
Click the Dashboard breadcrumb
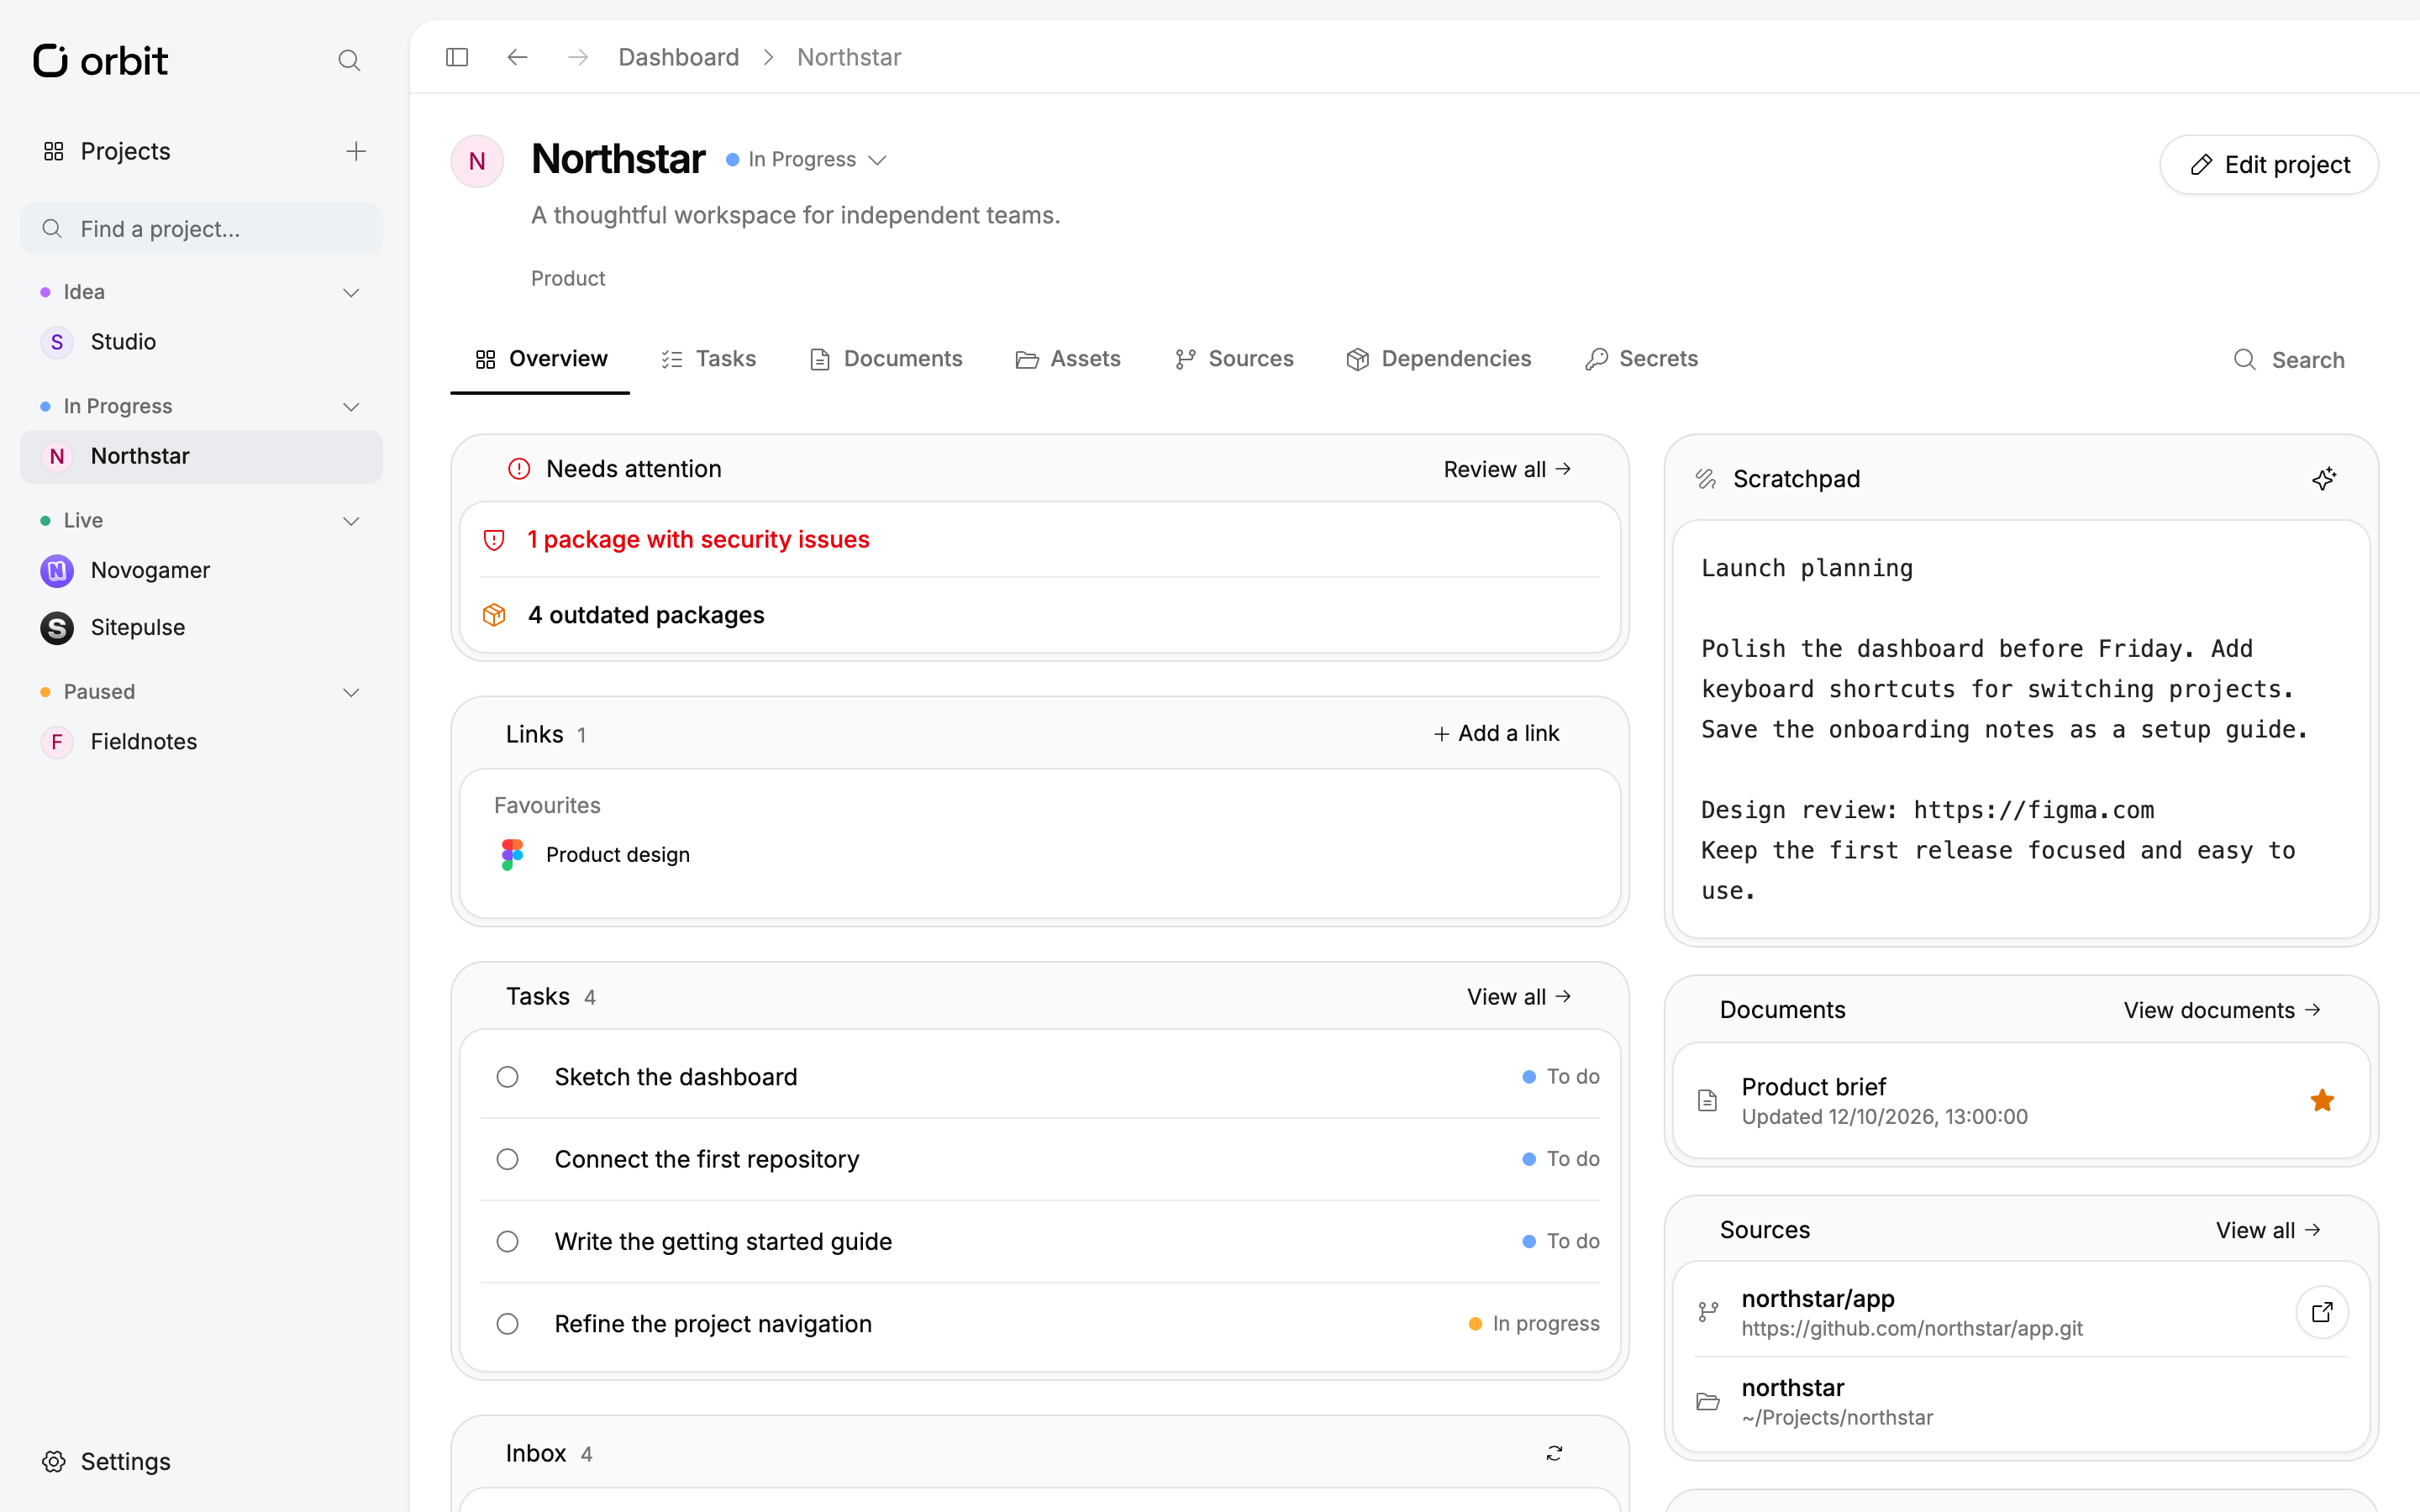click(x=679, y=57)
